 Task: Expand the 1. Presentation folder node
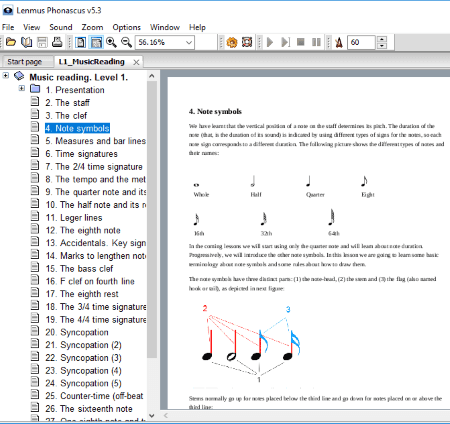click(x=22, y=88)
